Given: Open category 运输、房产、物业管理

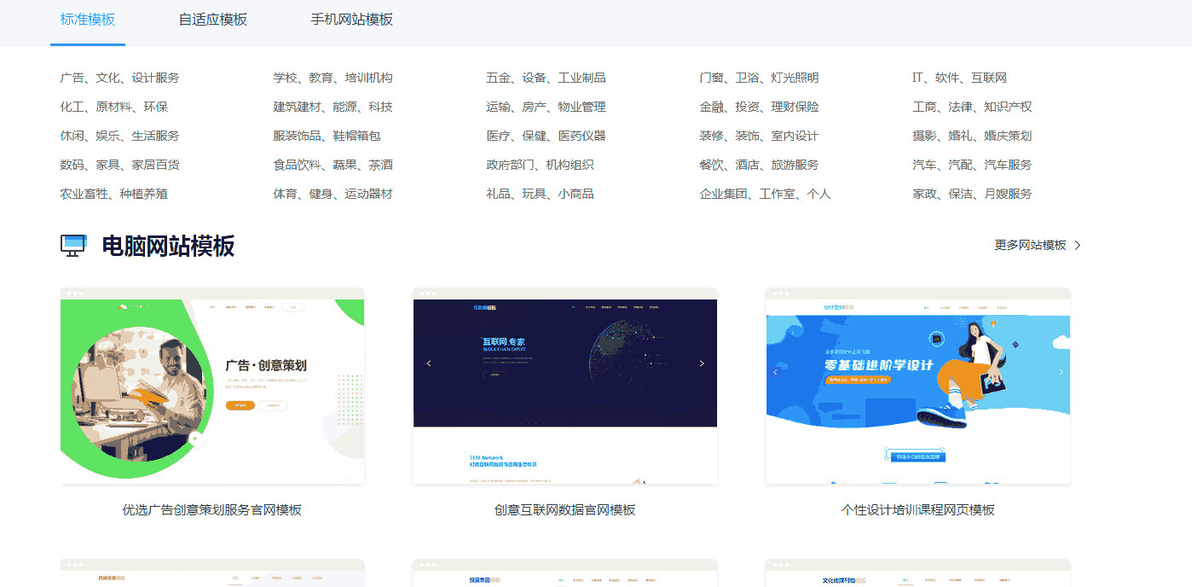Looking at the screenshot, I should coord(546,106).
